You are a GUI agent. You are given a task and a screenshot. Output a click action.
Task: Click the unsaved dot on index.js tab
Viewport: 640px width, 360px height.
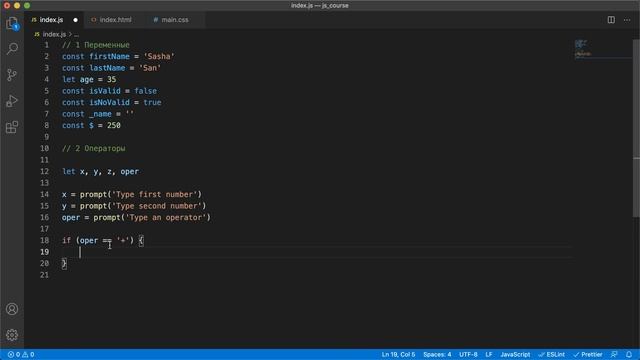click(76, 20)
